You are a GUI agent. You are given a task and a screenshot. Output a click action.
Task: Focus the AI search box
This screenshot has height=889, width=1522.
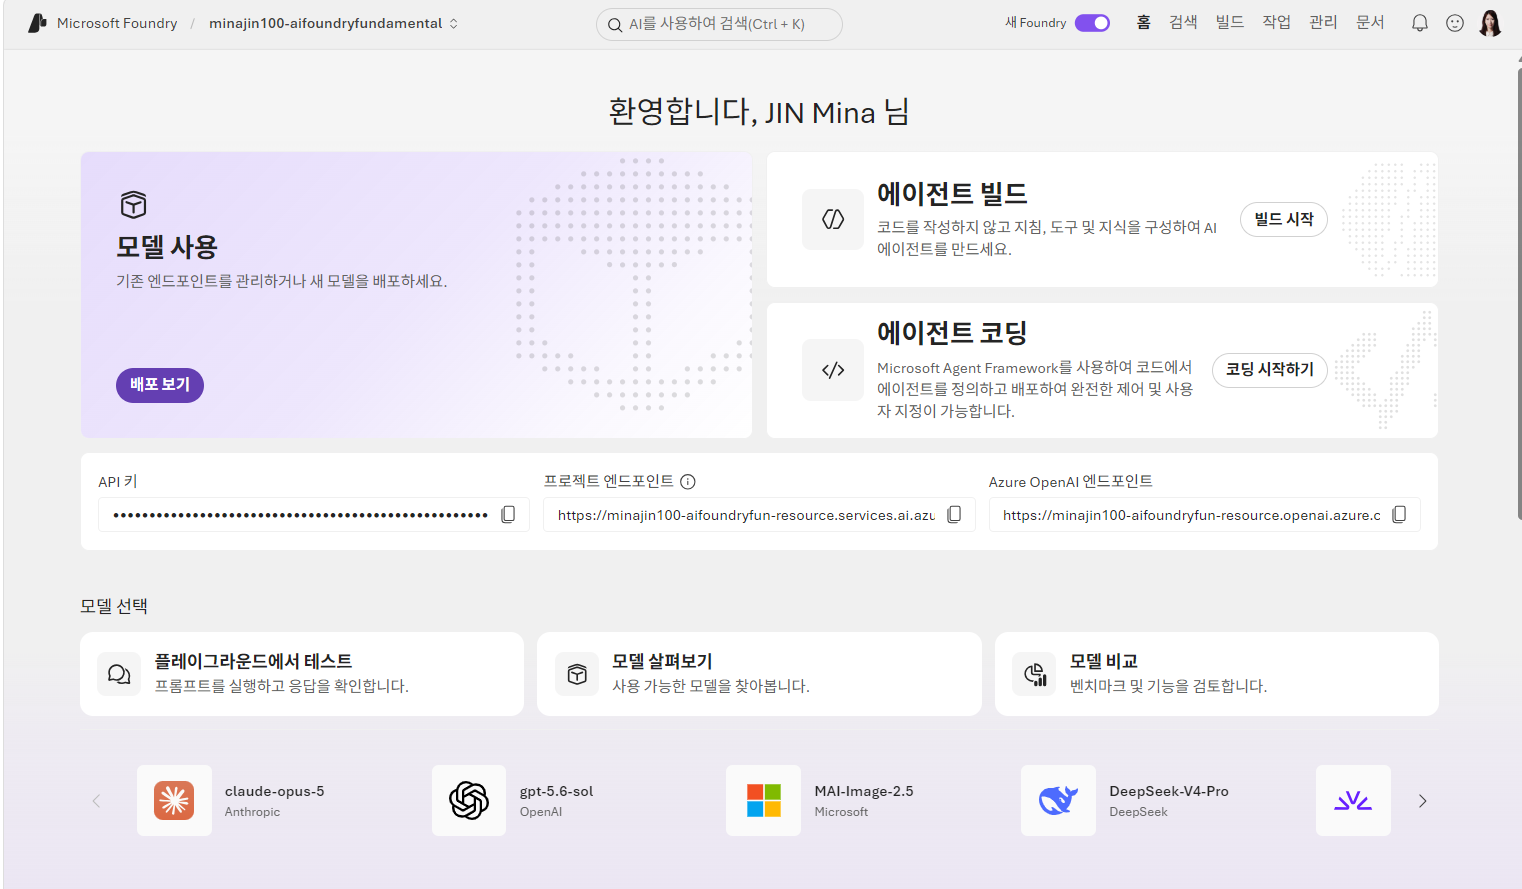(x=719, y=25)
